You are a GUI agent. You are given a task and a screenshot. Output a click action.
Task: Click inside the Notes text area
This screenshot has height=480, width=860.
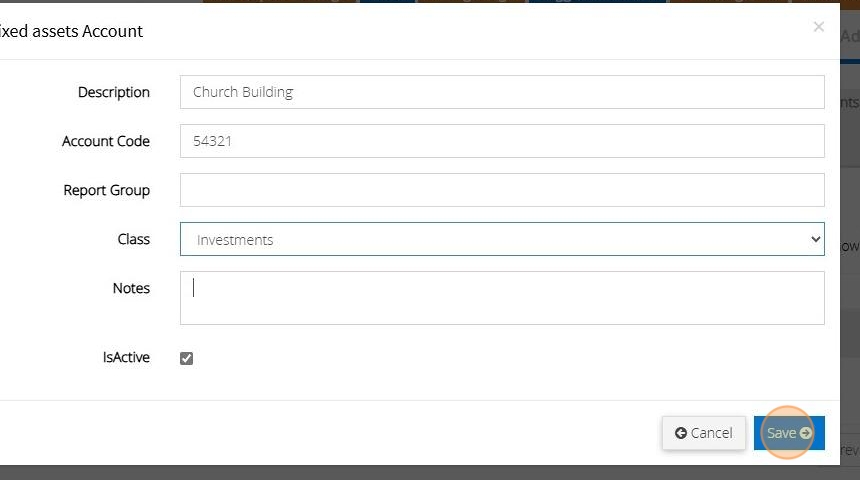click(x=501, y=298)
